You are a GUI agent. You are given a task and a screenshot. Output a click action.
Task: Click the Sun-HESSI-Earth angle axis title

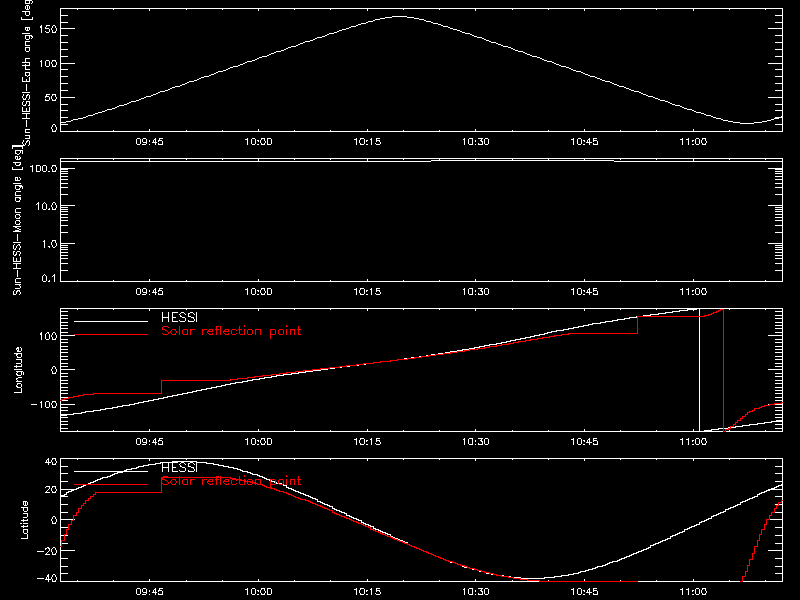[x=27, y=72]
